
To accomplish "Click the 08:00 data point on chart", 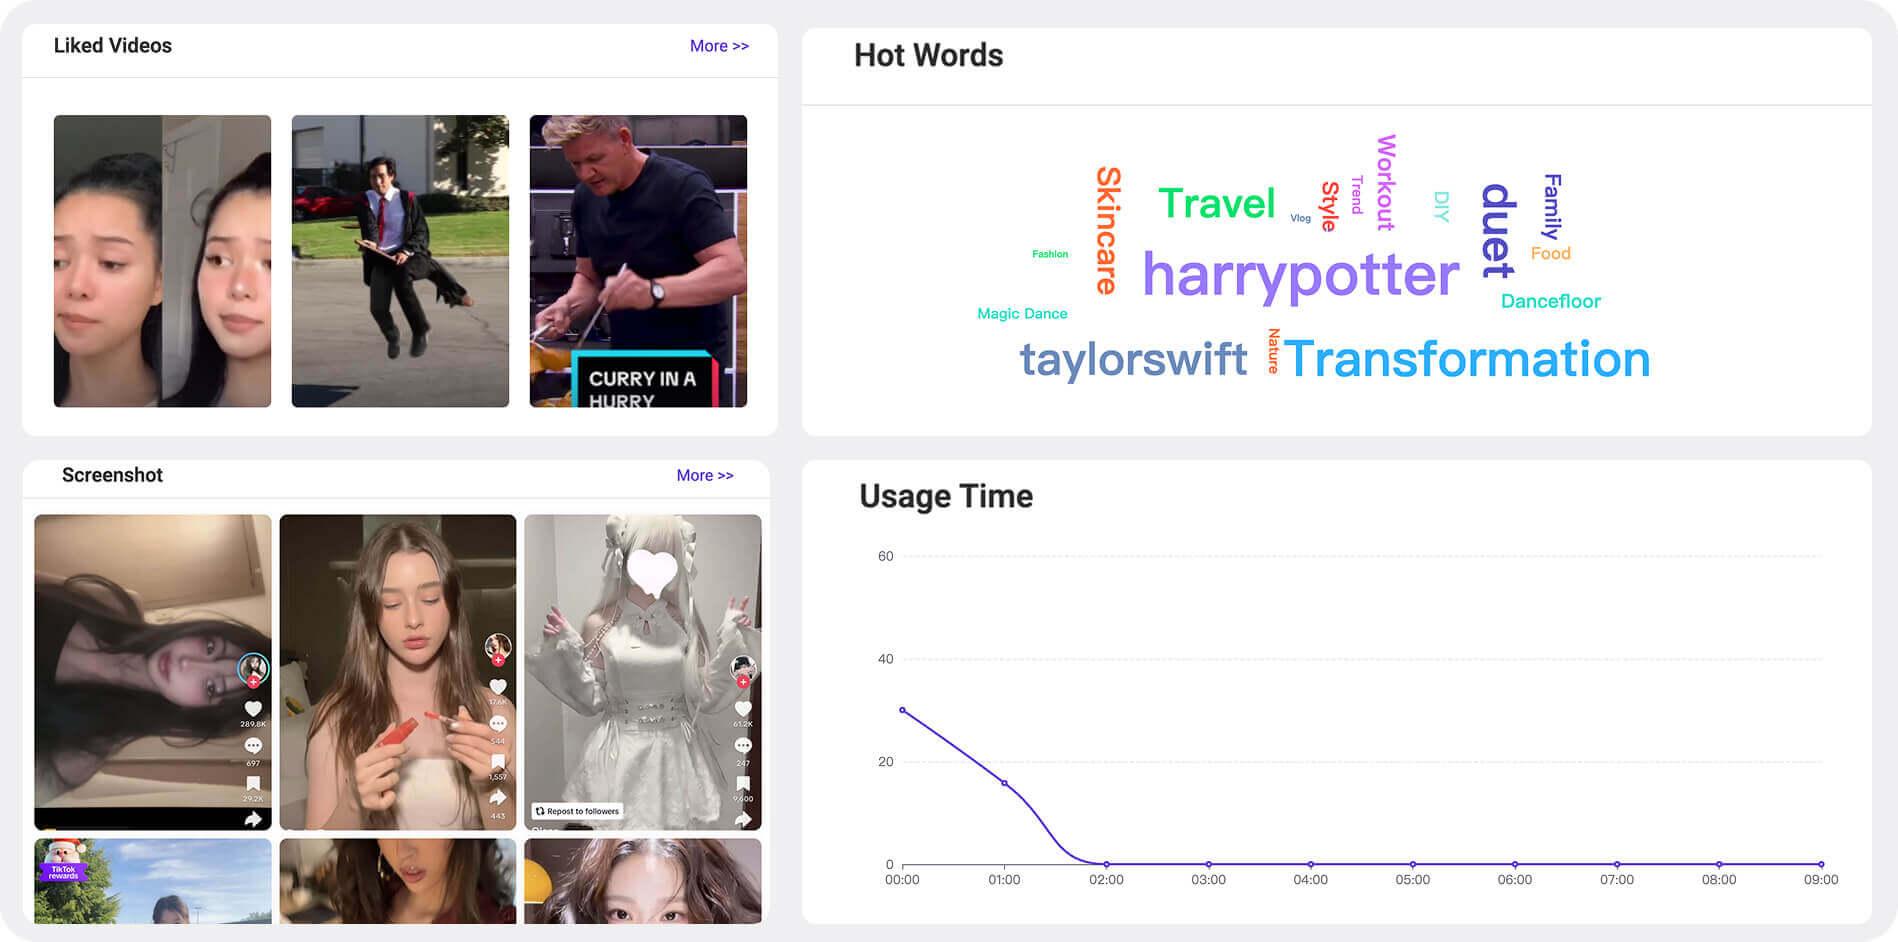I will pyautogui.click(x=1719, y=864).
